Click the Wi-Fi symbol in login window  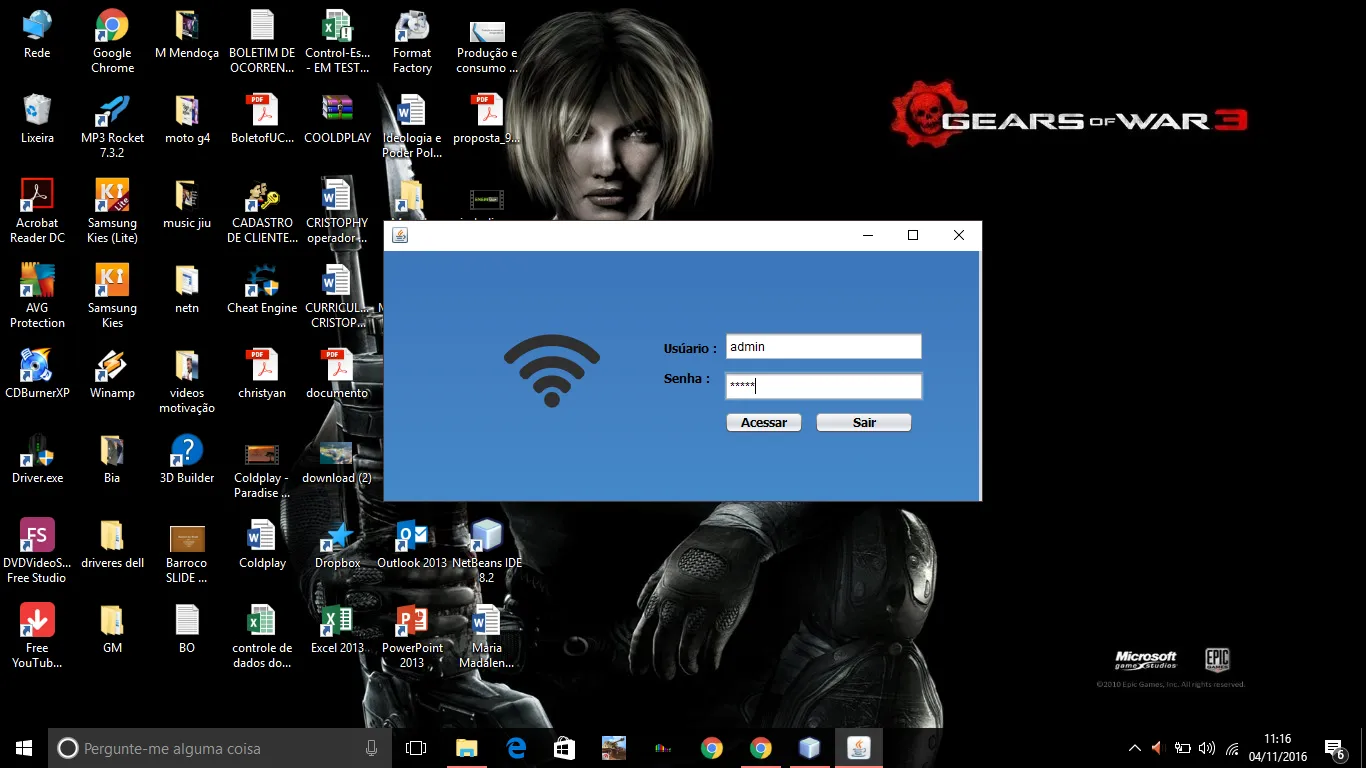point(551,370)
